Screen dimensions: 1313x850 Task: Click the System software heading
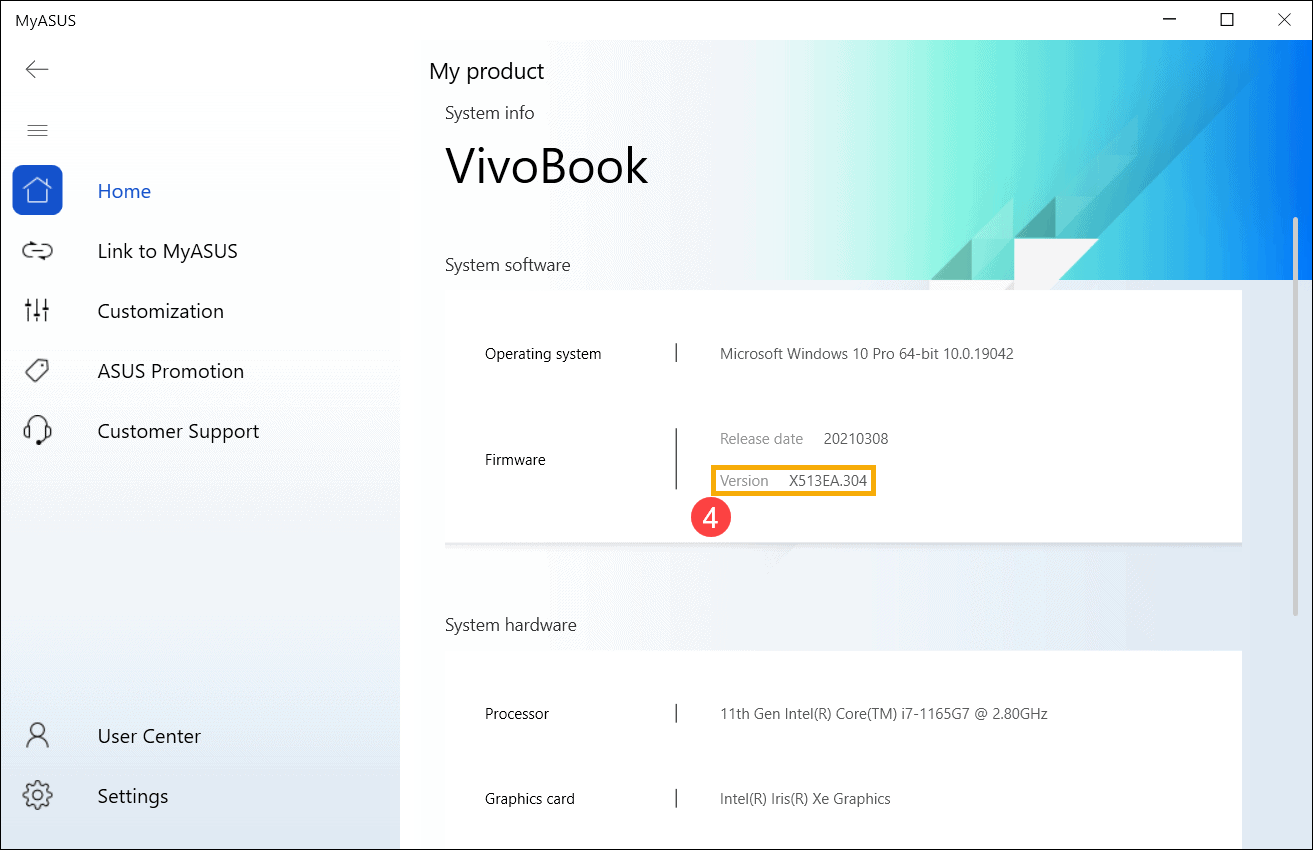tap(508, 265)
